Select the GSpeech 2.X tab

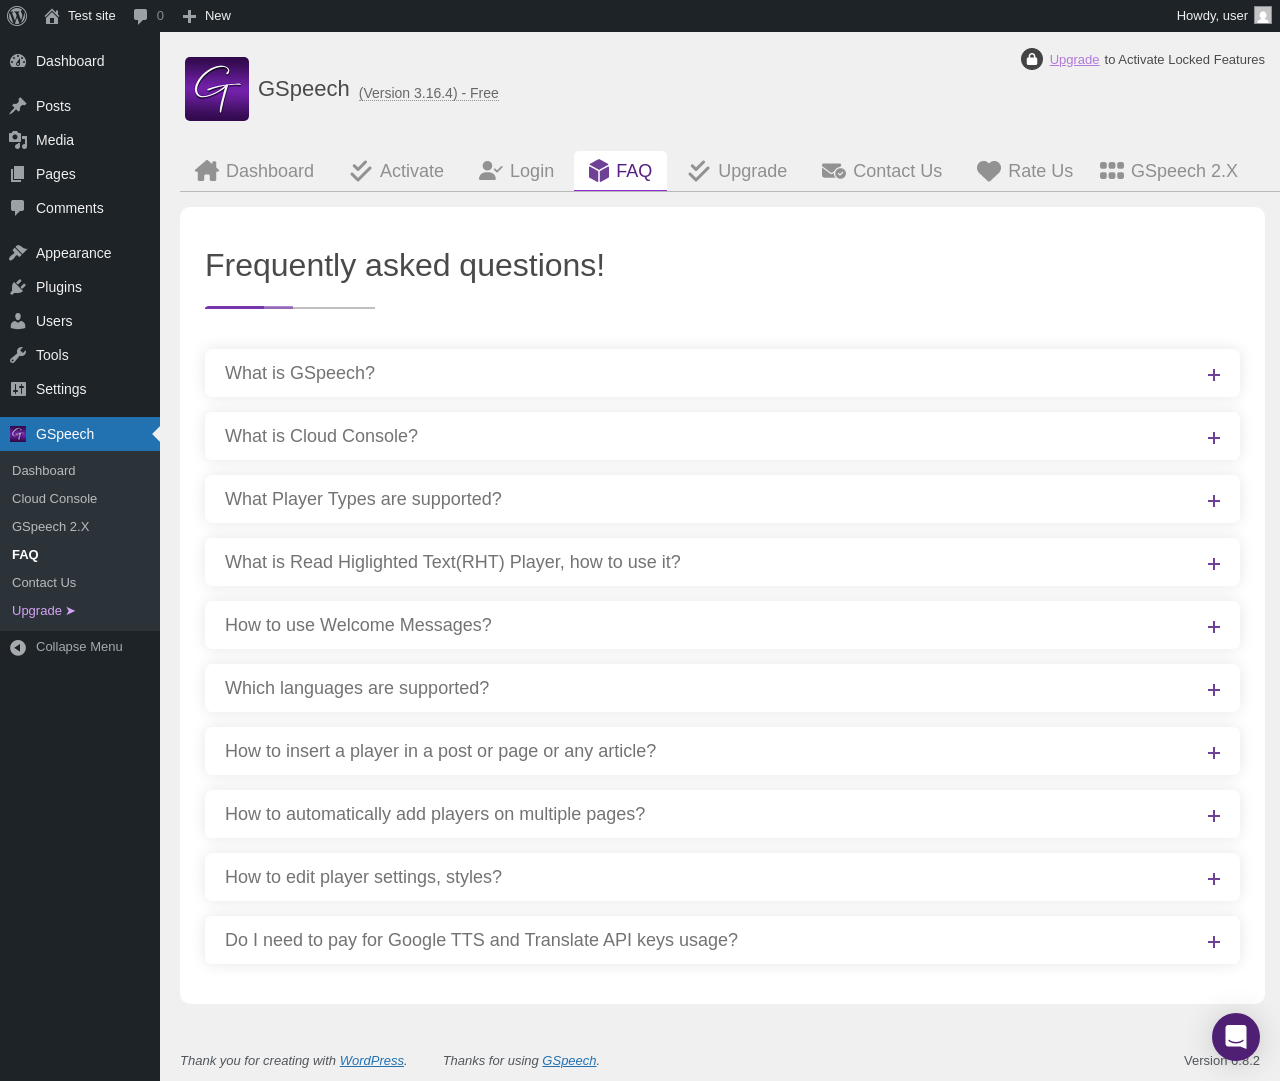point(1169,171)
